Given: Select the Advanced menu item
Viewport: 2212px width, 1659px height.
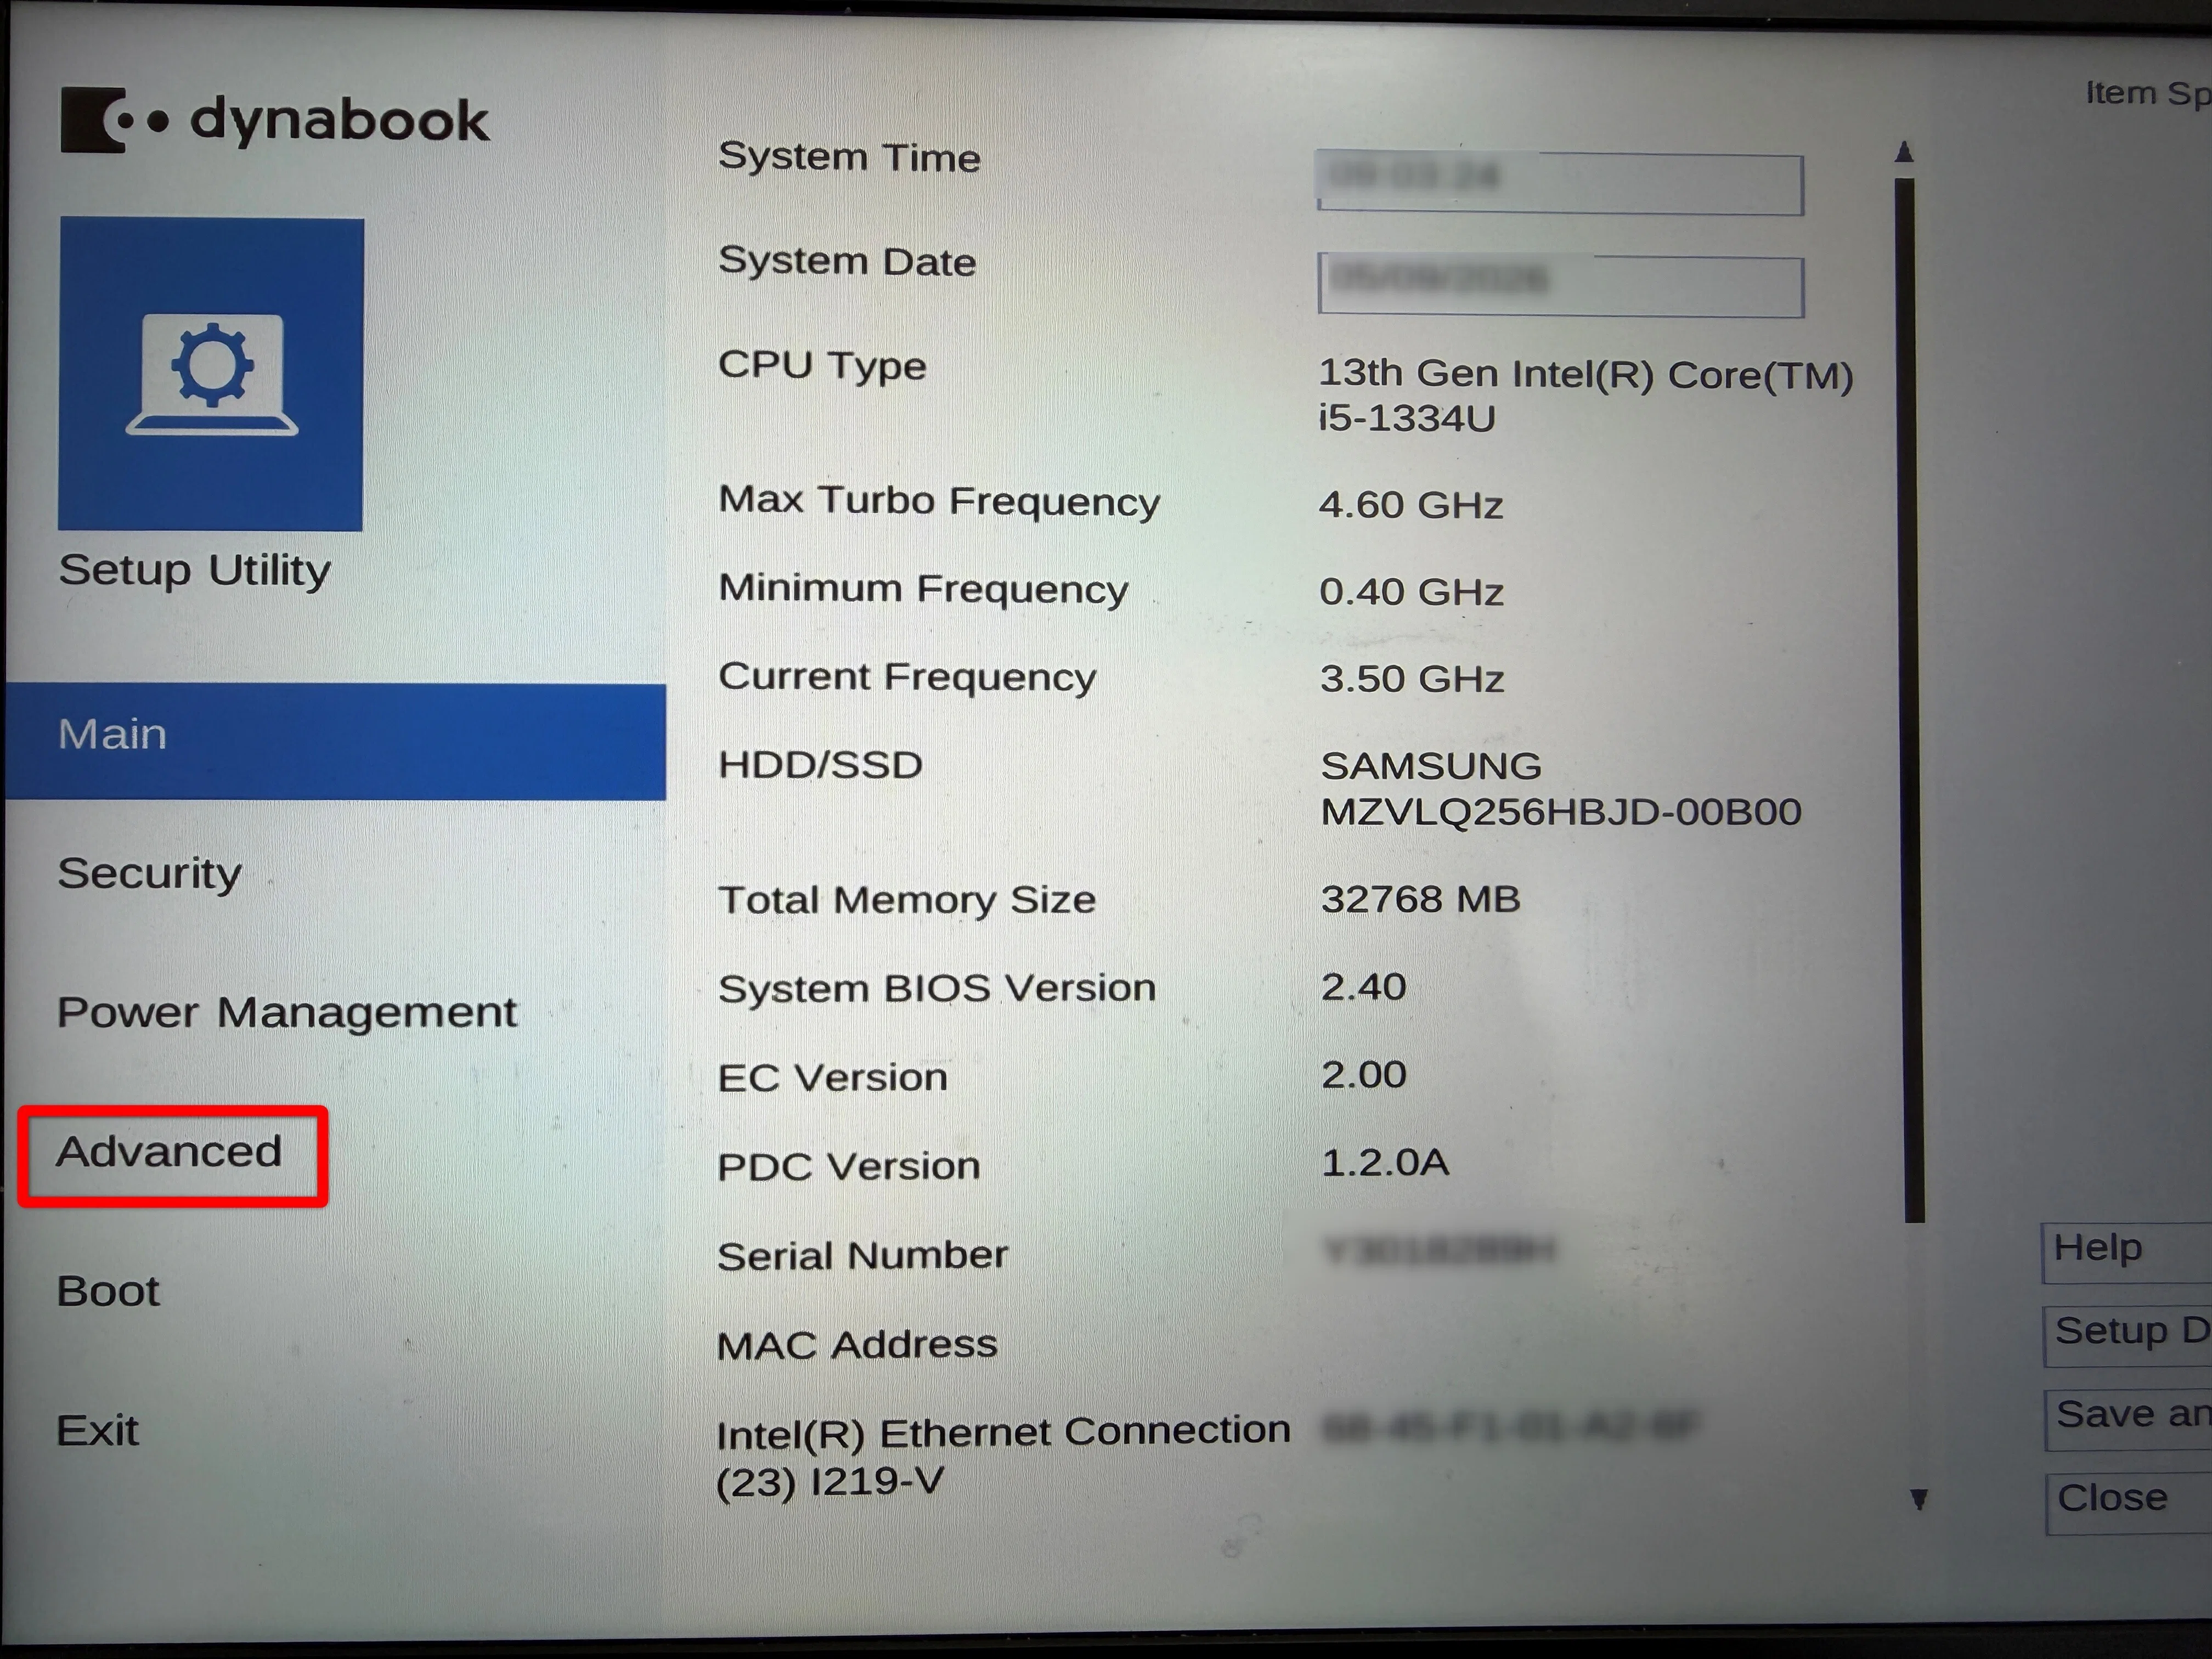Looking at the screenshot, I should pos(169,1151).
